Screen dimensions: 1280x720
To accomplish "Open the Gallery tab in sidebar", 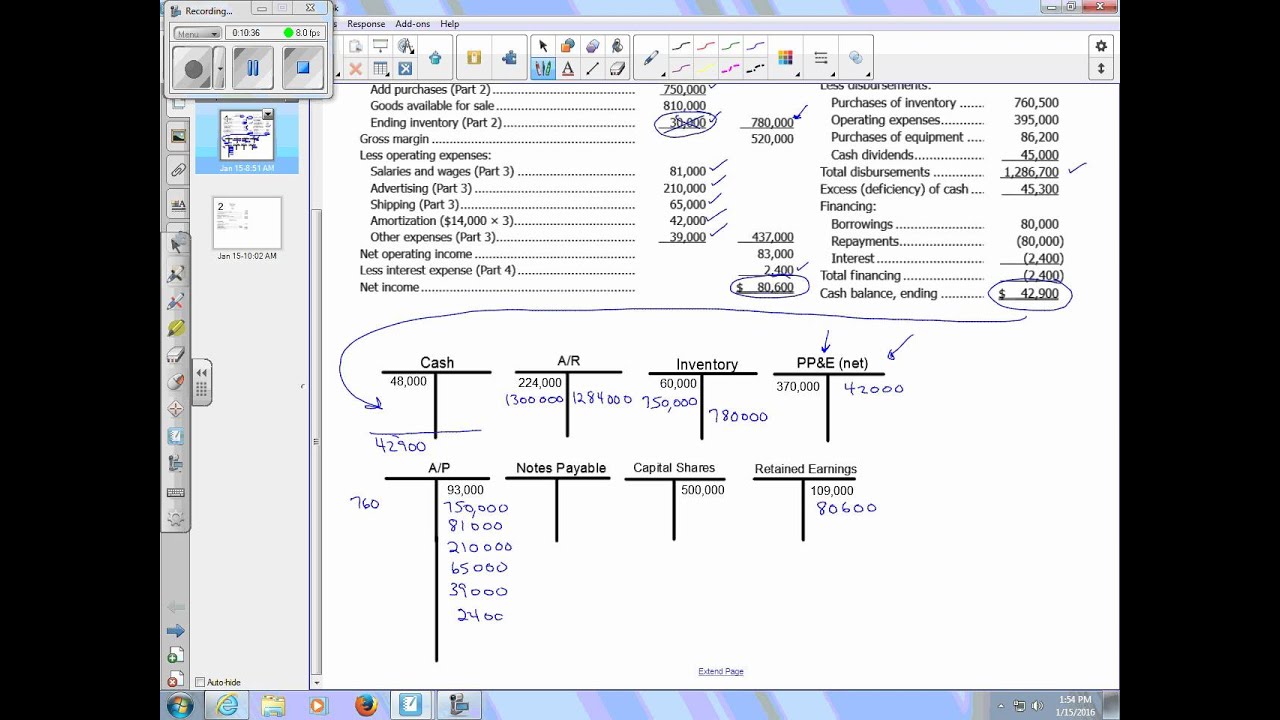I will (178, 137).
